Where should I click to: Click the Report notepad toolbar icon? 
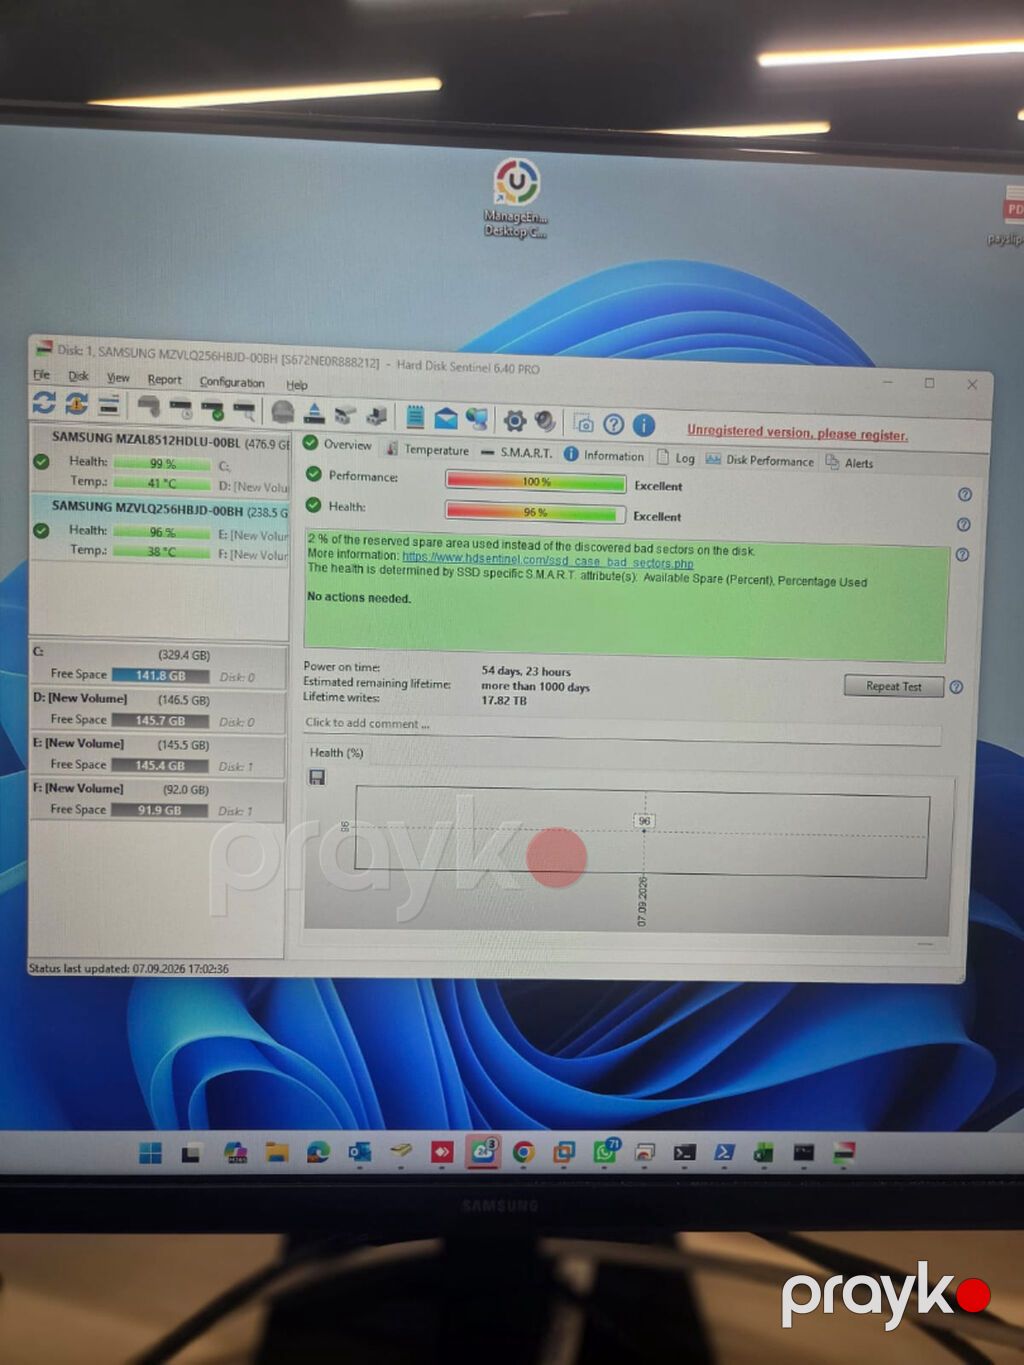[415, 417]
